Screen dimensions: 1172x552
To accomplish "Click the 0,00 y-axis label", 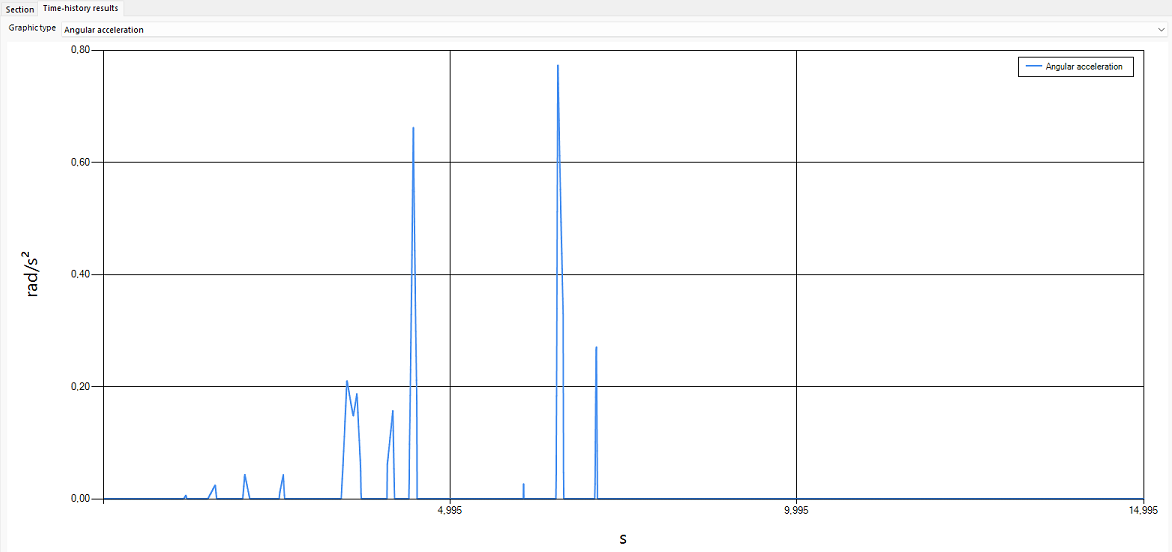I will (81, 498).
